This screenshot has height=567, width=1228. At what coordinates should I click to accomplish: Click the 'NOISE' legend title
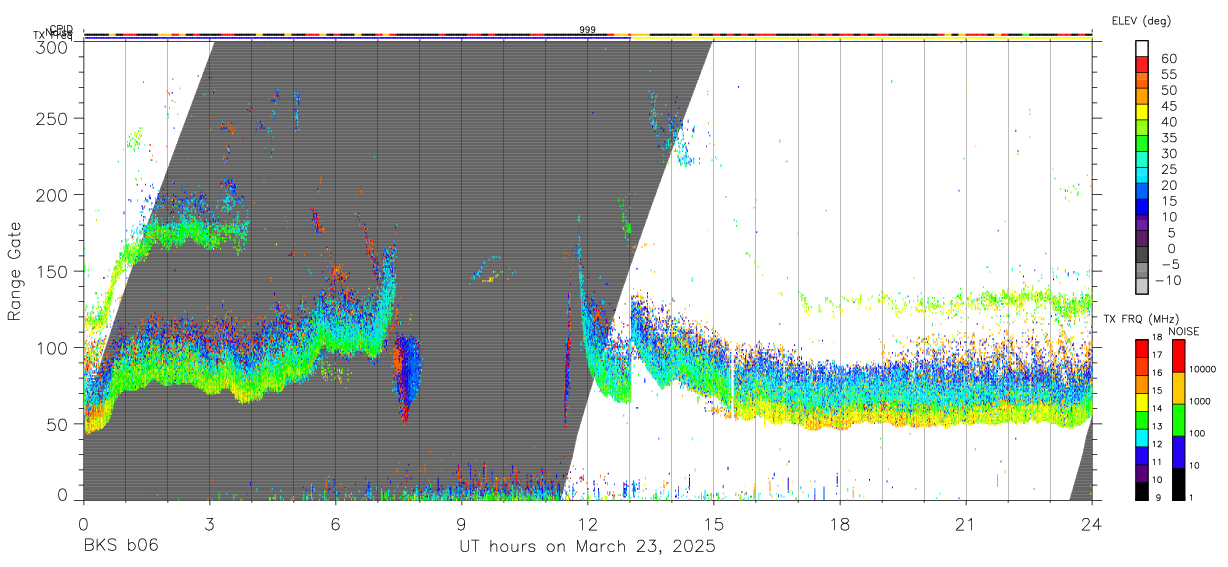pos(1183,331)
